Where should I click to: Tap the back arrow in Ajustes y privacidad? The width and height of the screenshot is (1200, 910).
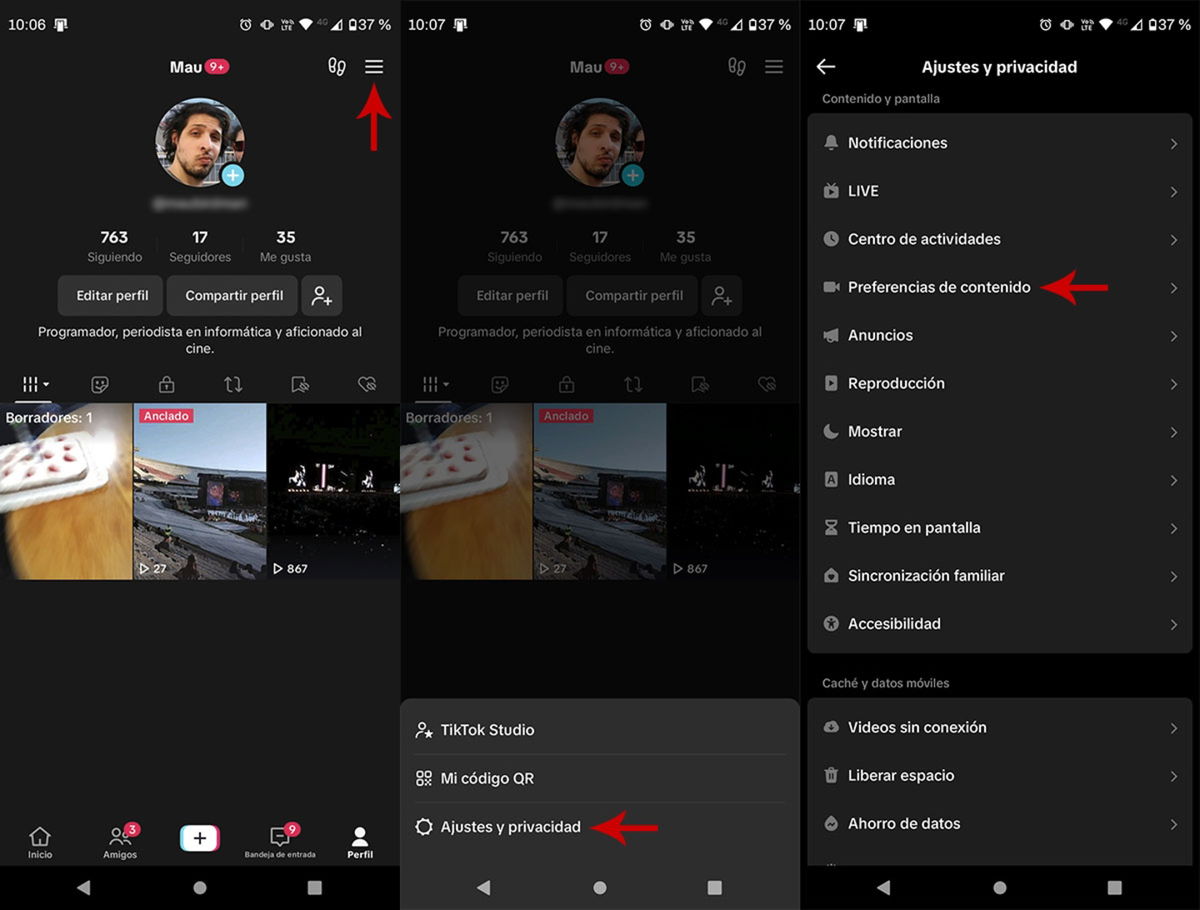[x=826, y=67]
